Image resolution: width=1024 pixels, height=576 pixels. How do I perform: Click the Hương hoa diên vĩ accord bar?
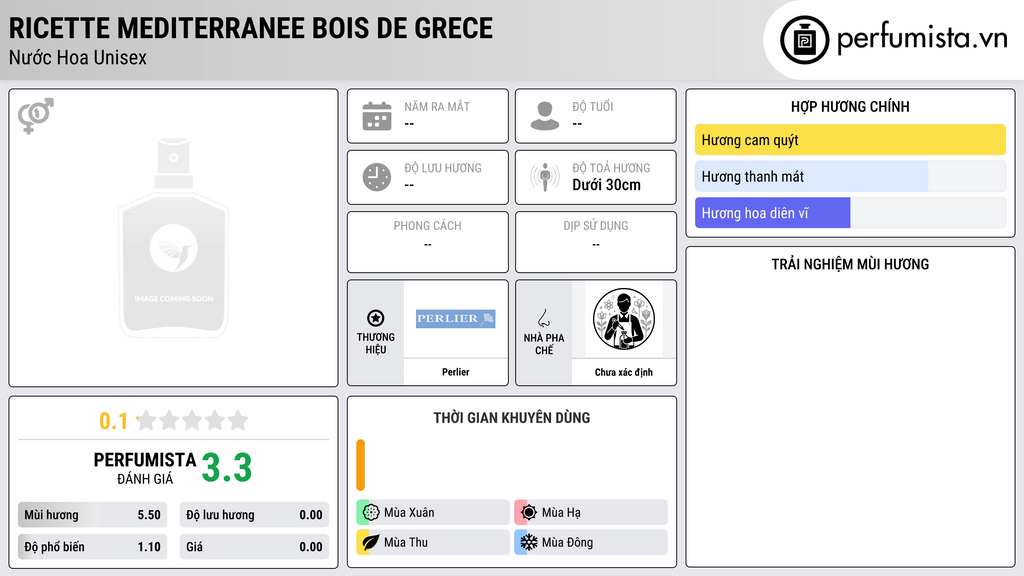(850, 213)
